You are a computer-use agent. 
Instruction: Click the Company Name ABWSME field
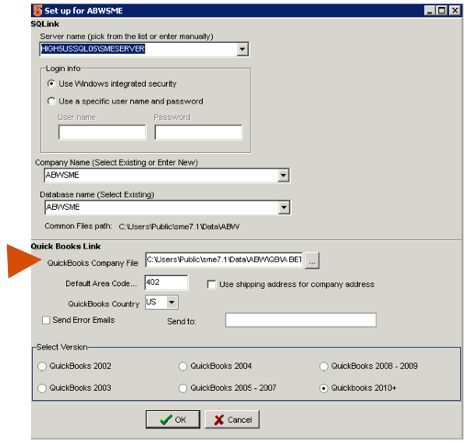pyautogui.click(x=161, y=175)
